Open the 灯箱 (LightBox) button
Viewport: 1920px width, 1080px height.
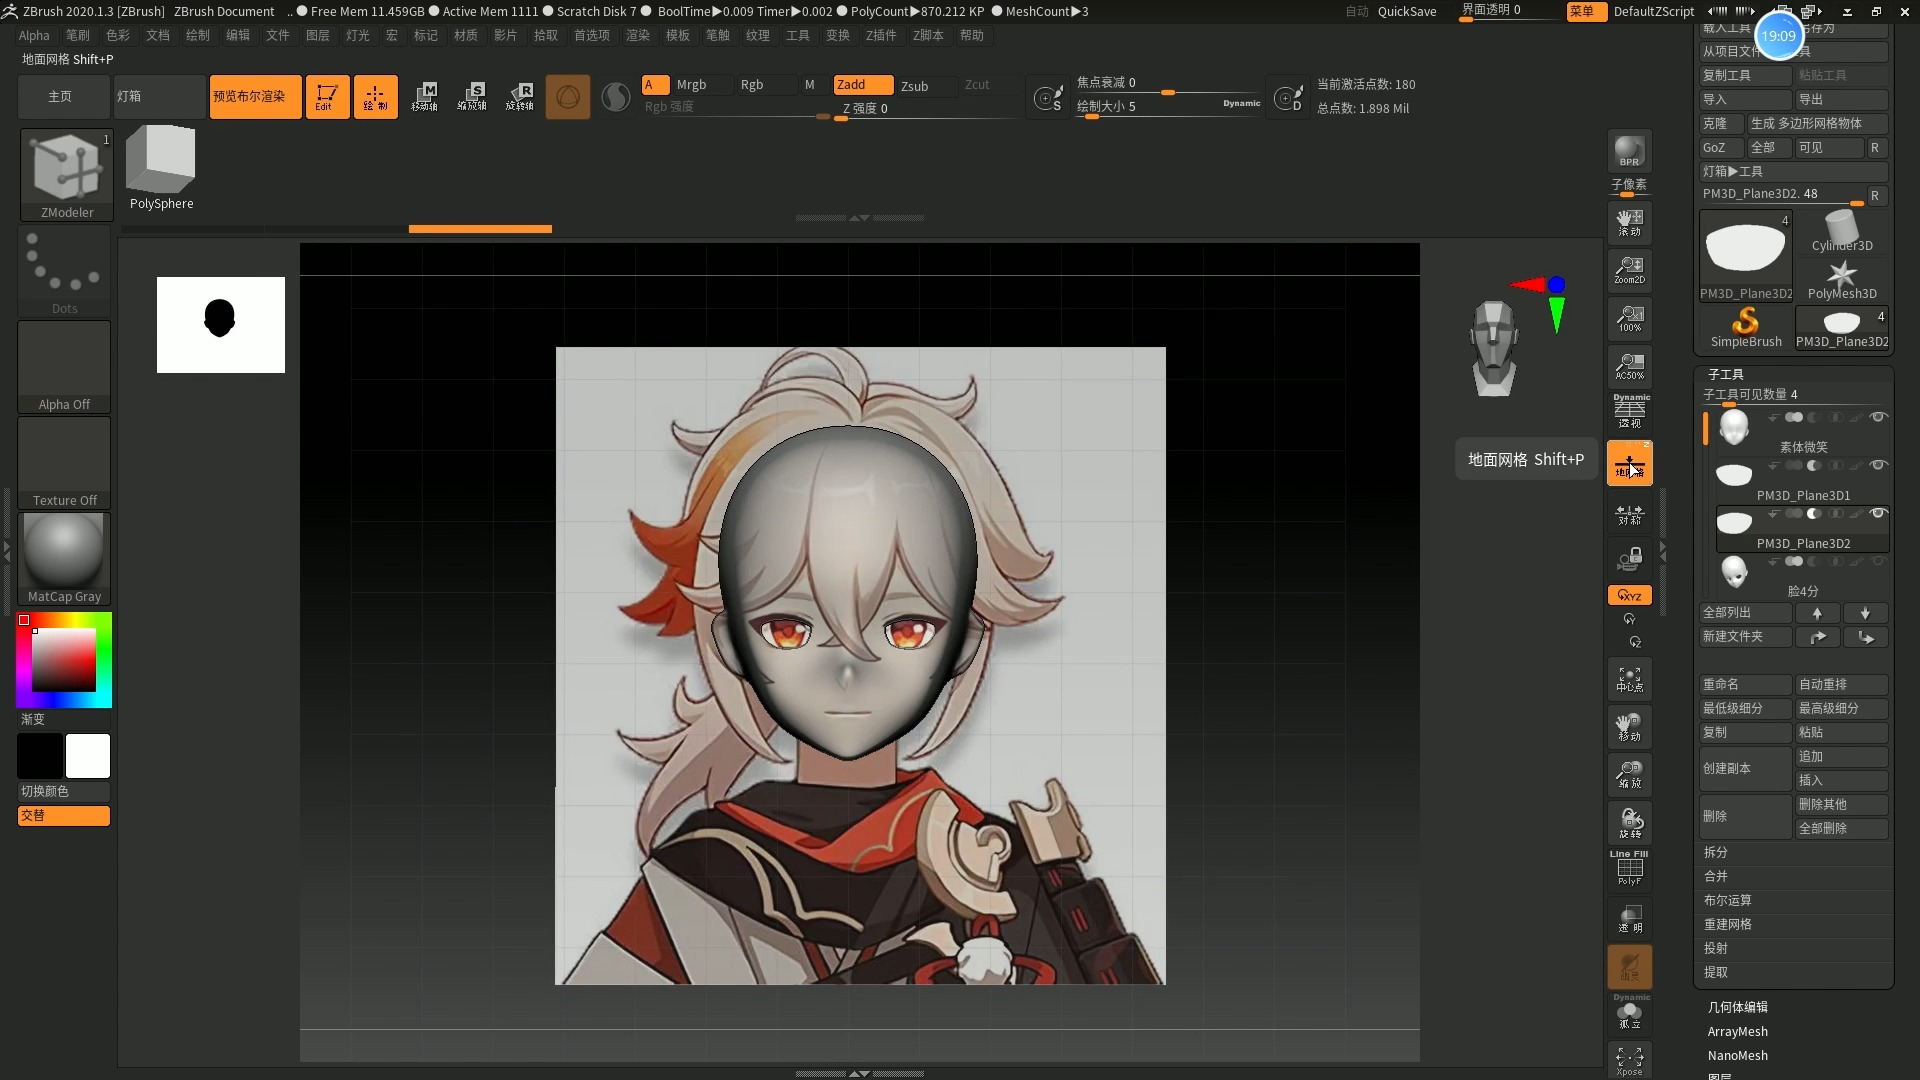pos(159,97)
